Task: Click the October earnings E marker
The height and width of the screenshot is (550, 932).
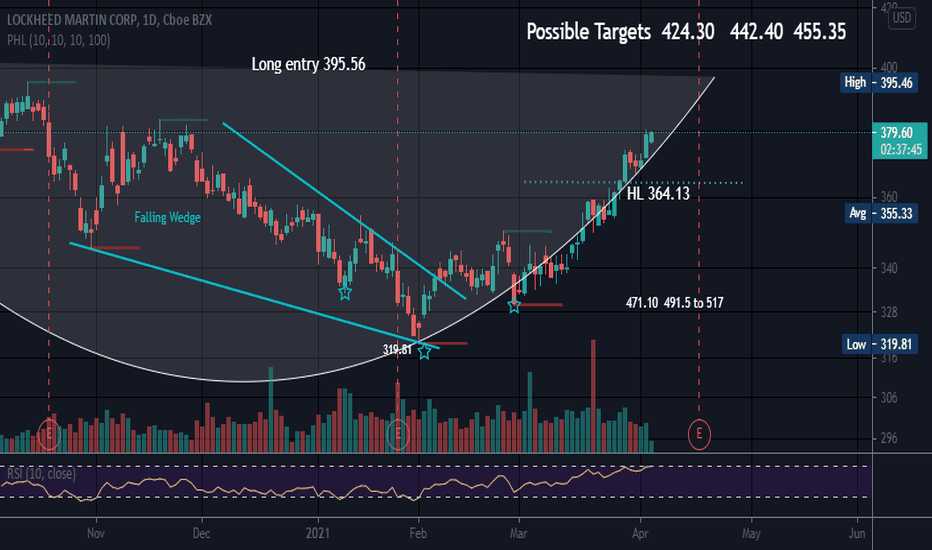Action: point(49,434)
